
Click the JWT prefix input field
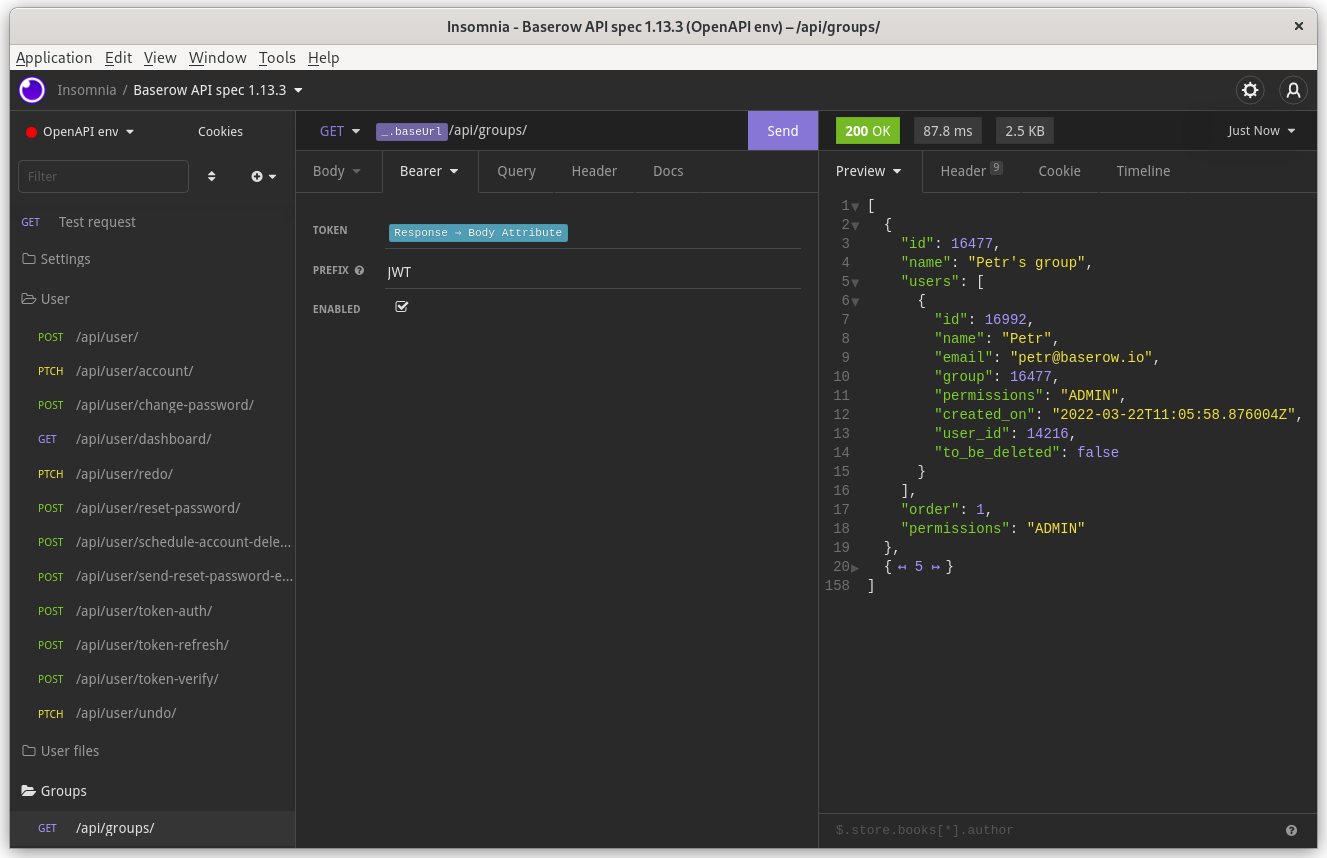[x=594, y=272]
